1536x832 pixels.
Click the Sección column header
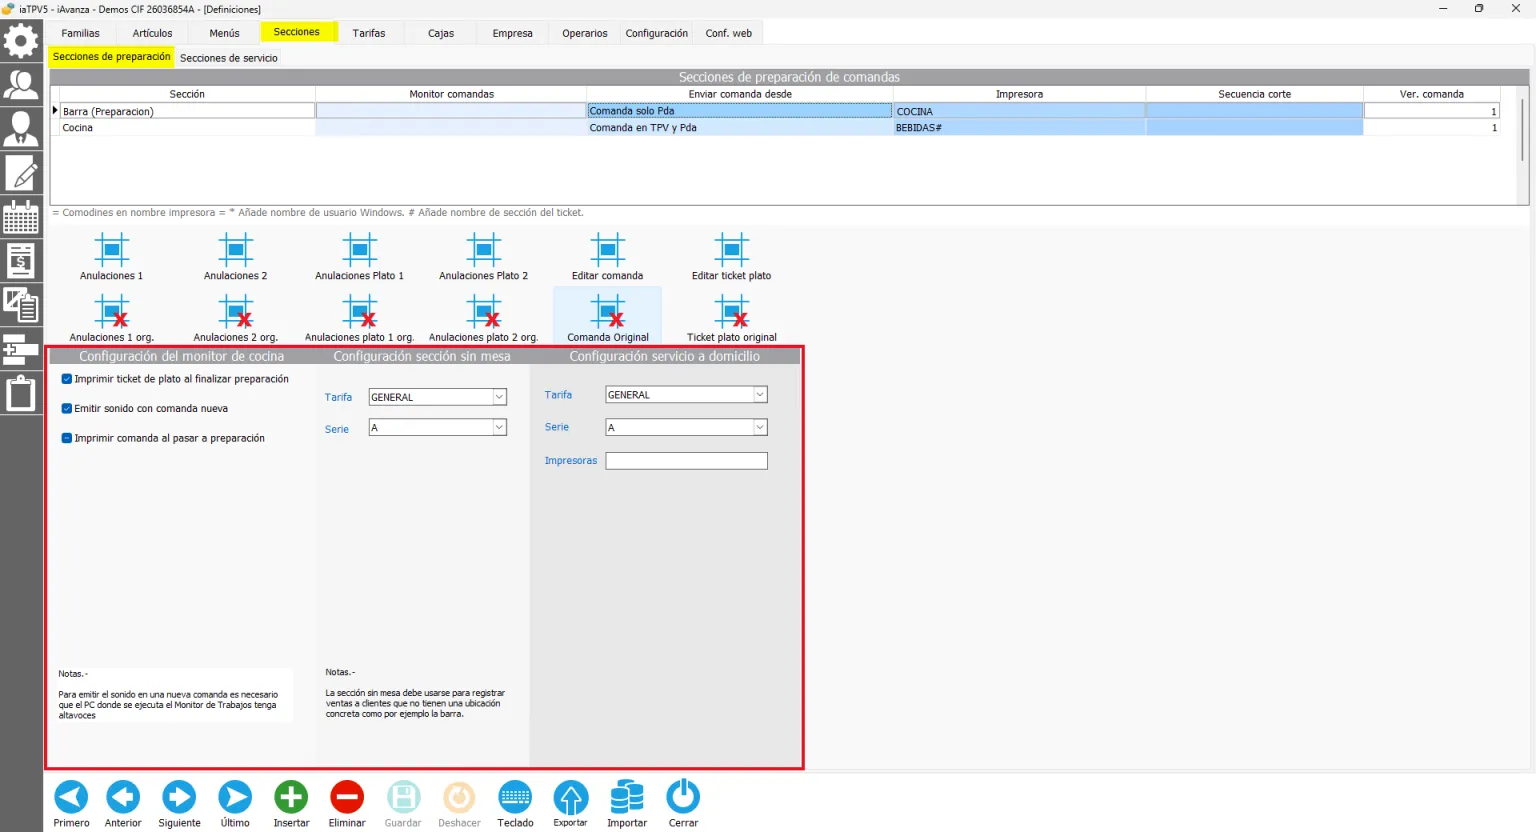(x=187, y=94)
